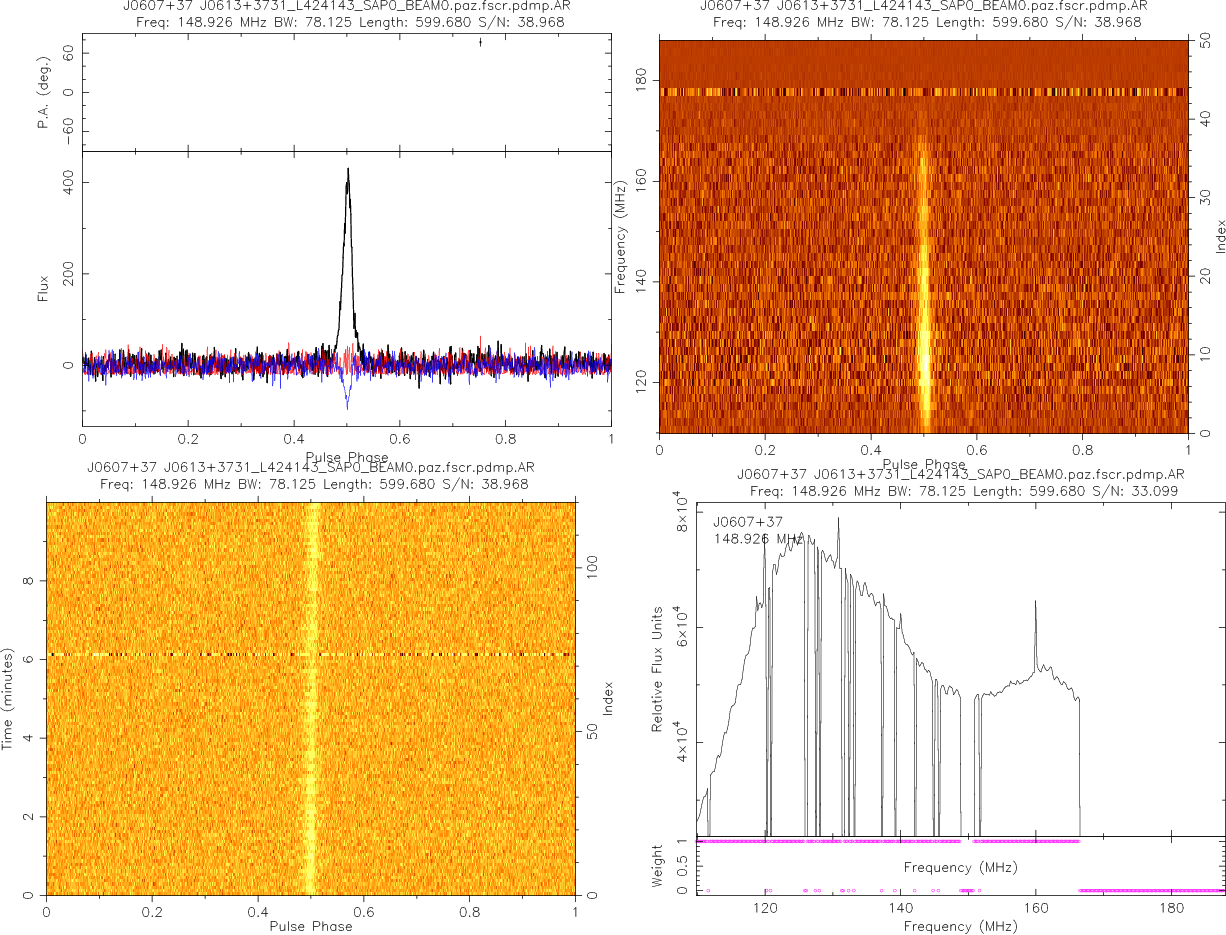Screen dimensions: 1226x935
Task: Click the Weight axis label
Action: click(657, 864)
